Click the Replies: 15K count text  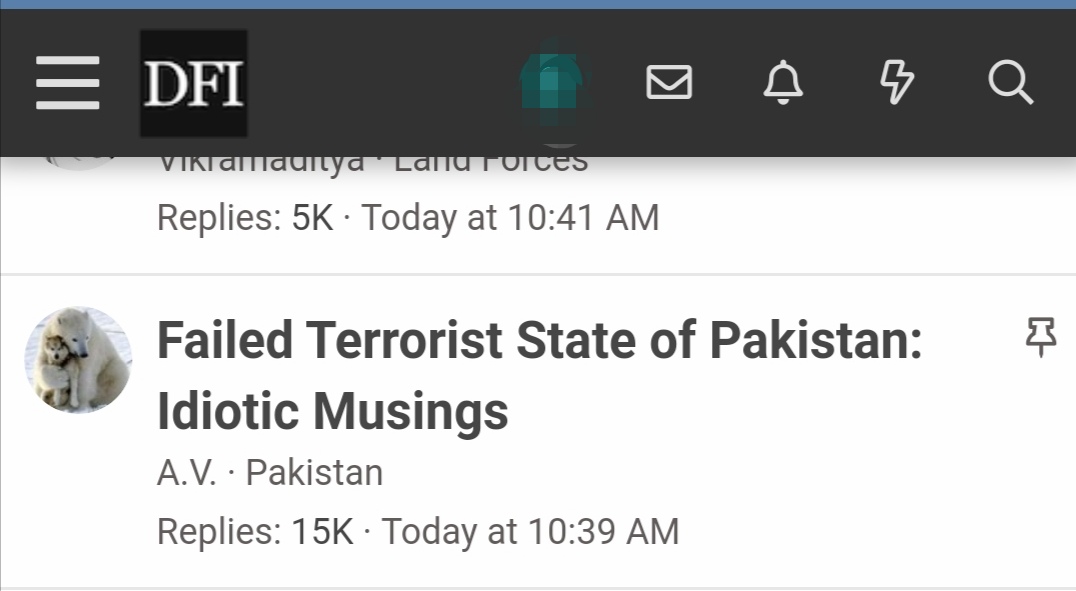tap(255, 531)
